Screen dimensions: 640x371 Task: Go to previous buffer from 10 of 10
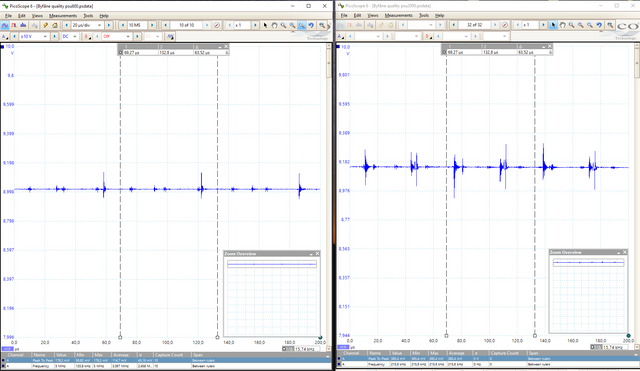[x=165, y=25]
